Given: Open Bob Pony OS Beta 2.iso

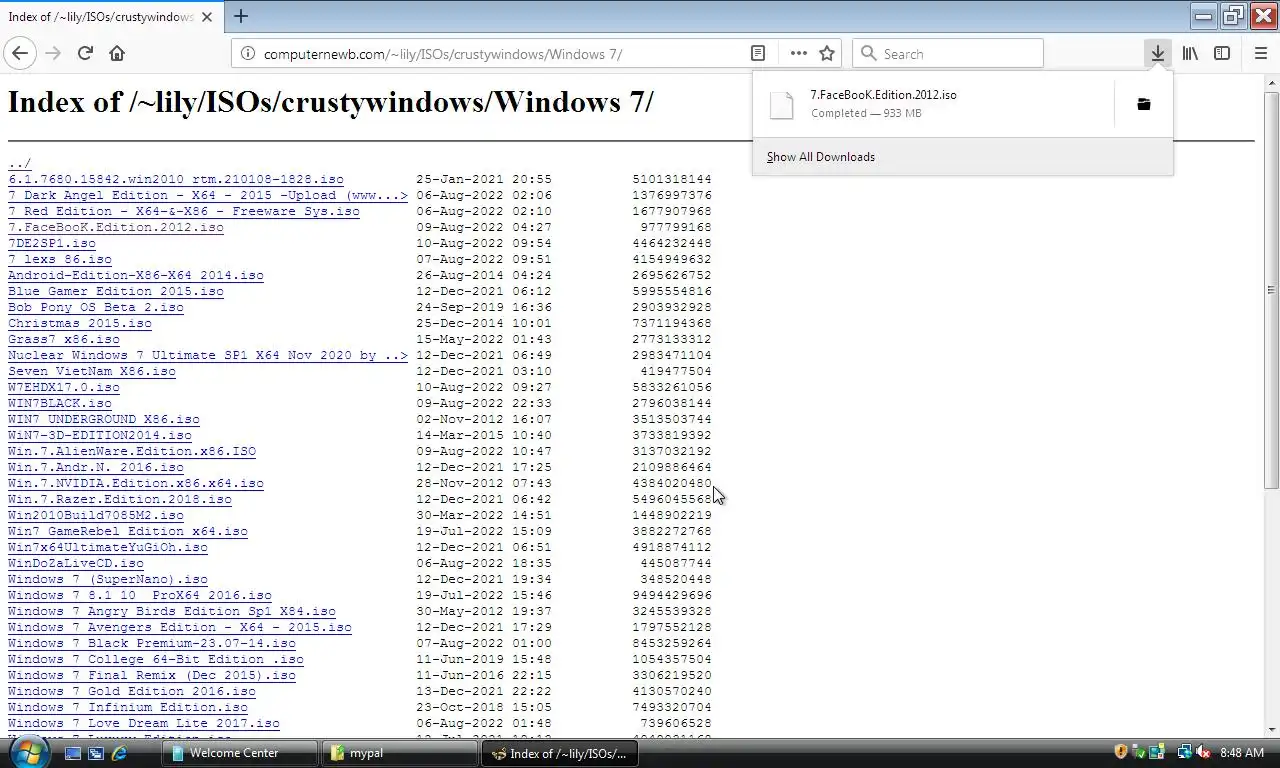Looking at the screenshot, I should click(x=95, y=307).
